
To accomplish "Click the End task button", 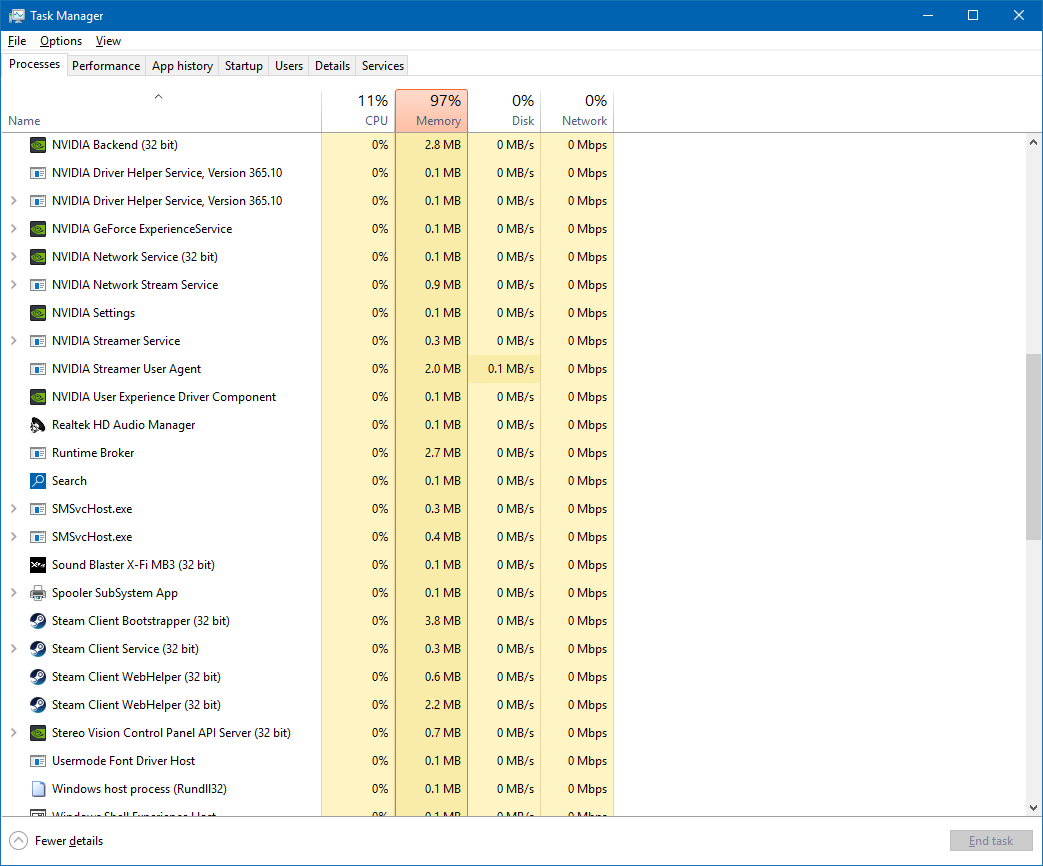I will pyautogui.click(x=991, y=841).
